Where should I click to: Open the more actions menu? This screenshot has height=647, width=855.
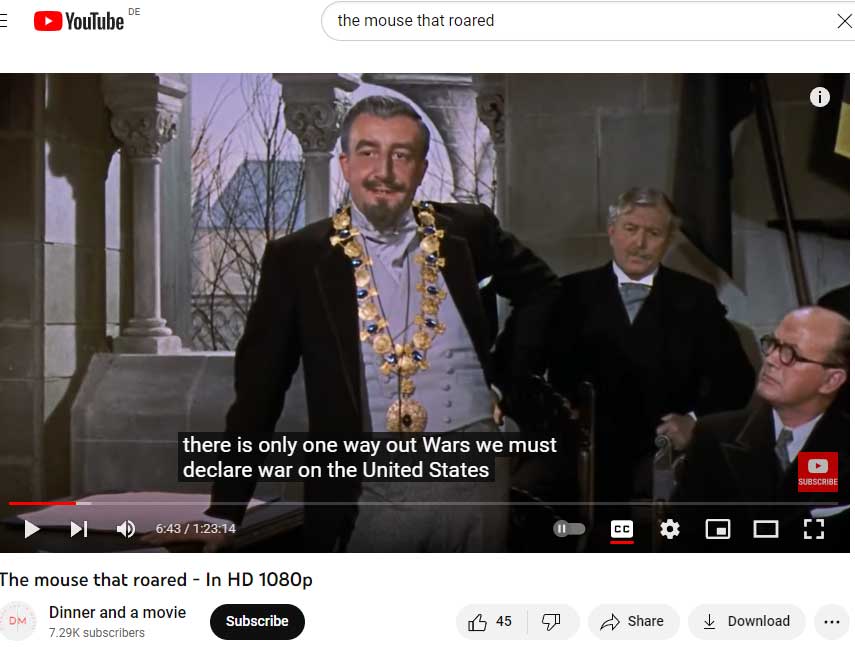(x=832, y=621)
